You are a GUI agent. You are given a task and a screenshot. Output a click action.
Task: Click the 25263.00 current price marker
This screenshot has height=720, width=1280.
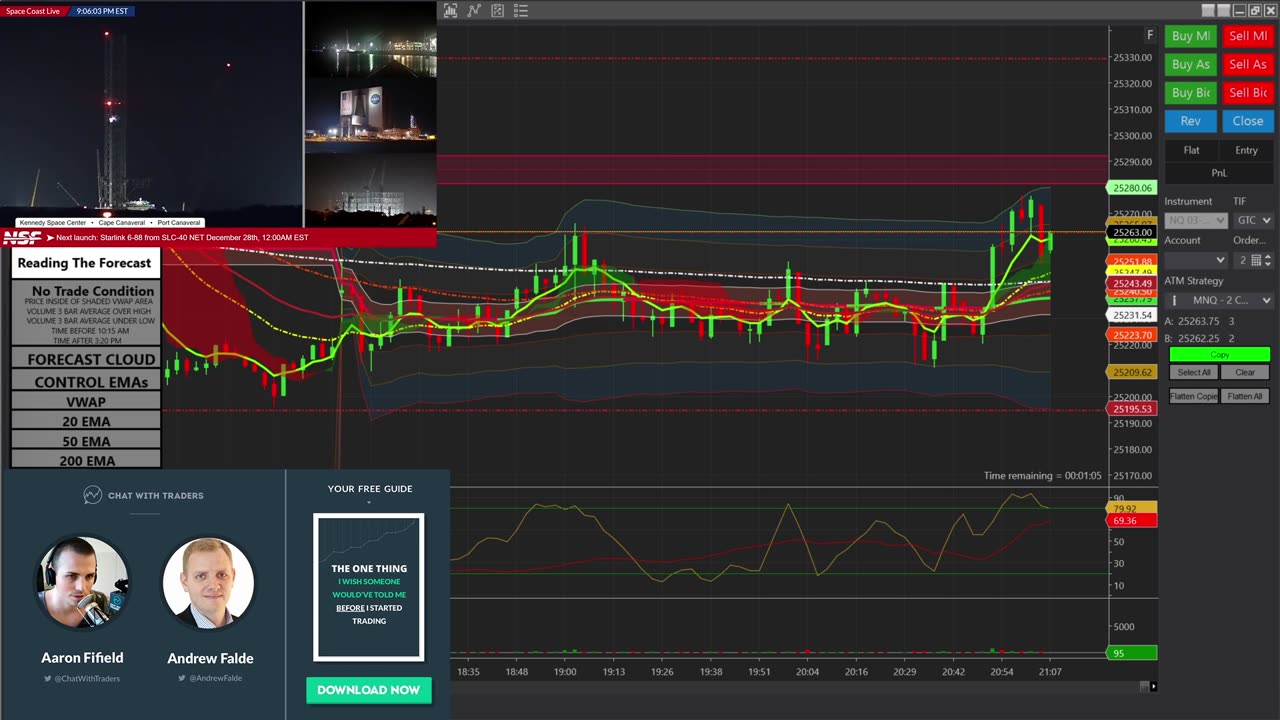pos(1132,232)
